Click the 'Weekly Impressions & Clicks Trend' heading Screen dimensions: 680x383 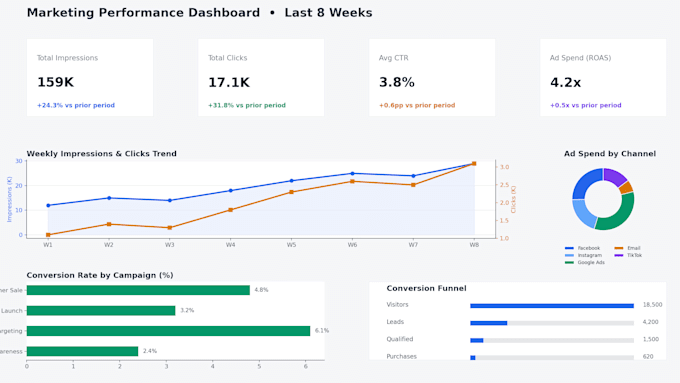click(101, 154)
